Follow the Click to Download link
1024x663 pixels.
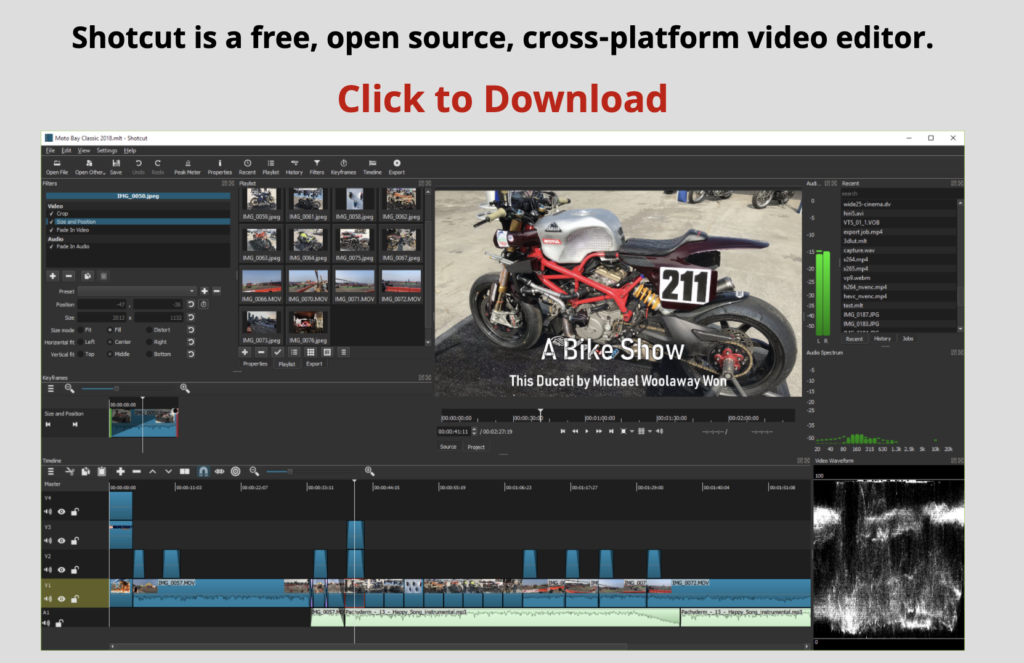pos(502,99)
